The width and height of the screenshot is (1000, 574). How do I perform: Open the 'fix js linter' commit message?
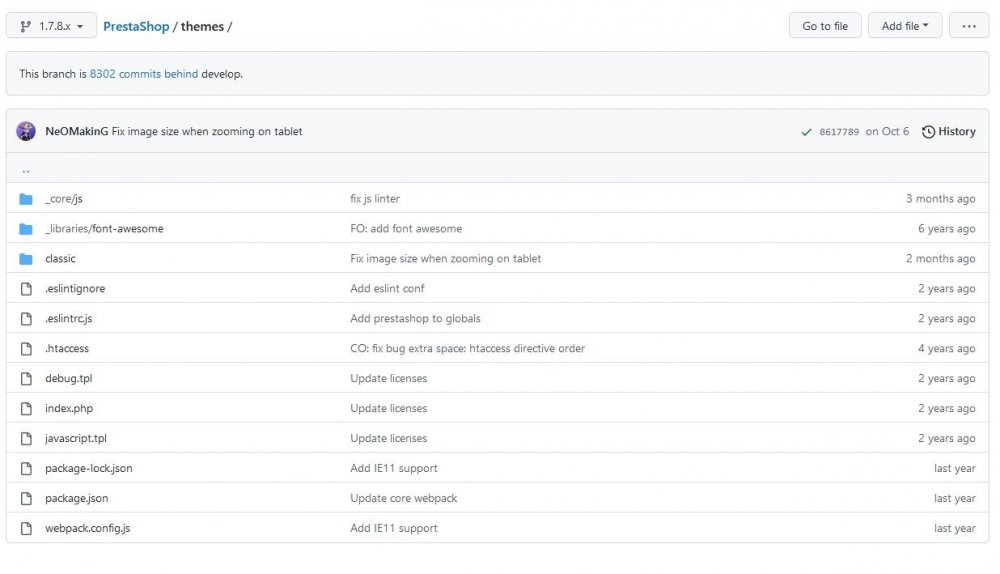[x=375, y=199]
